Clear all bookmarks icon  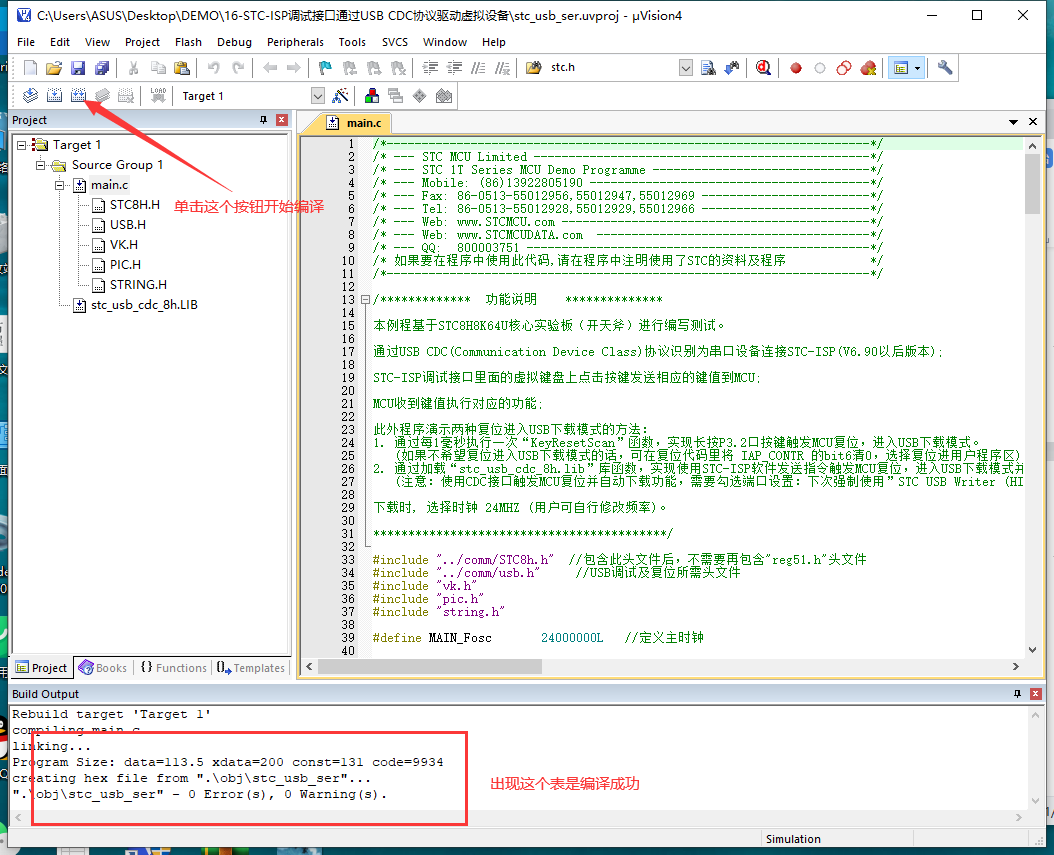[399, 68]
